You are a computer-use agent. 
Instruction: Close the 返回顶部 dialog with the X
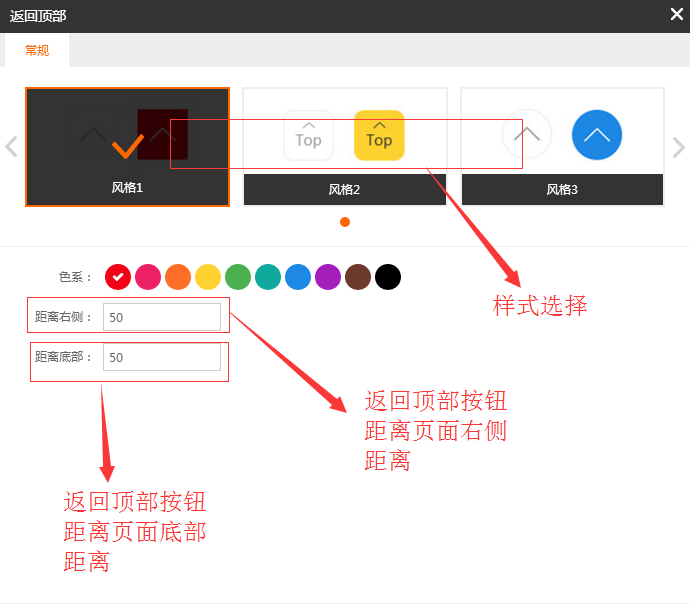(x=677, y=14)
